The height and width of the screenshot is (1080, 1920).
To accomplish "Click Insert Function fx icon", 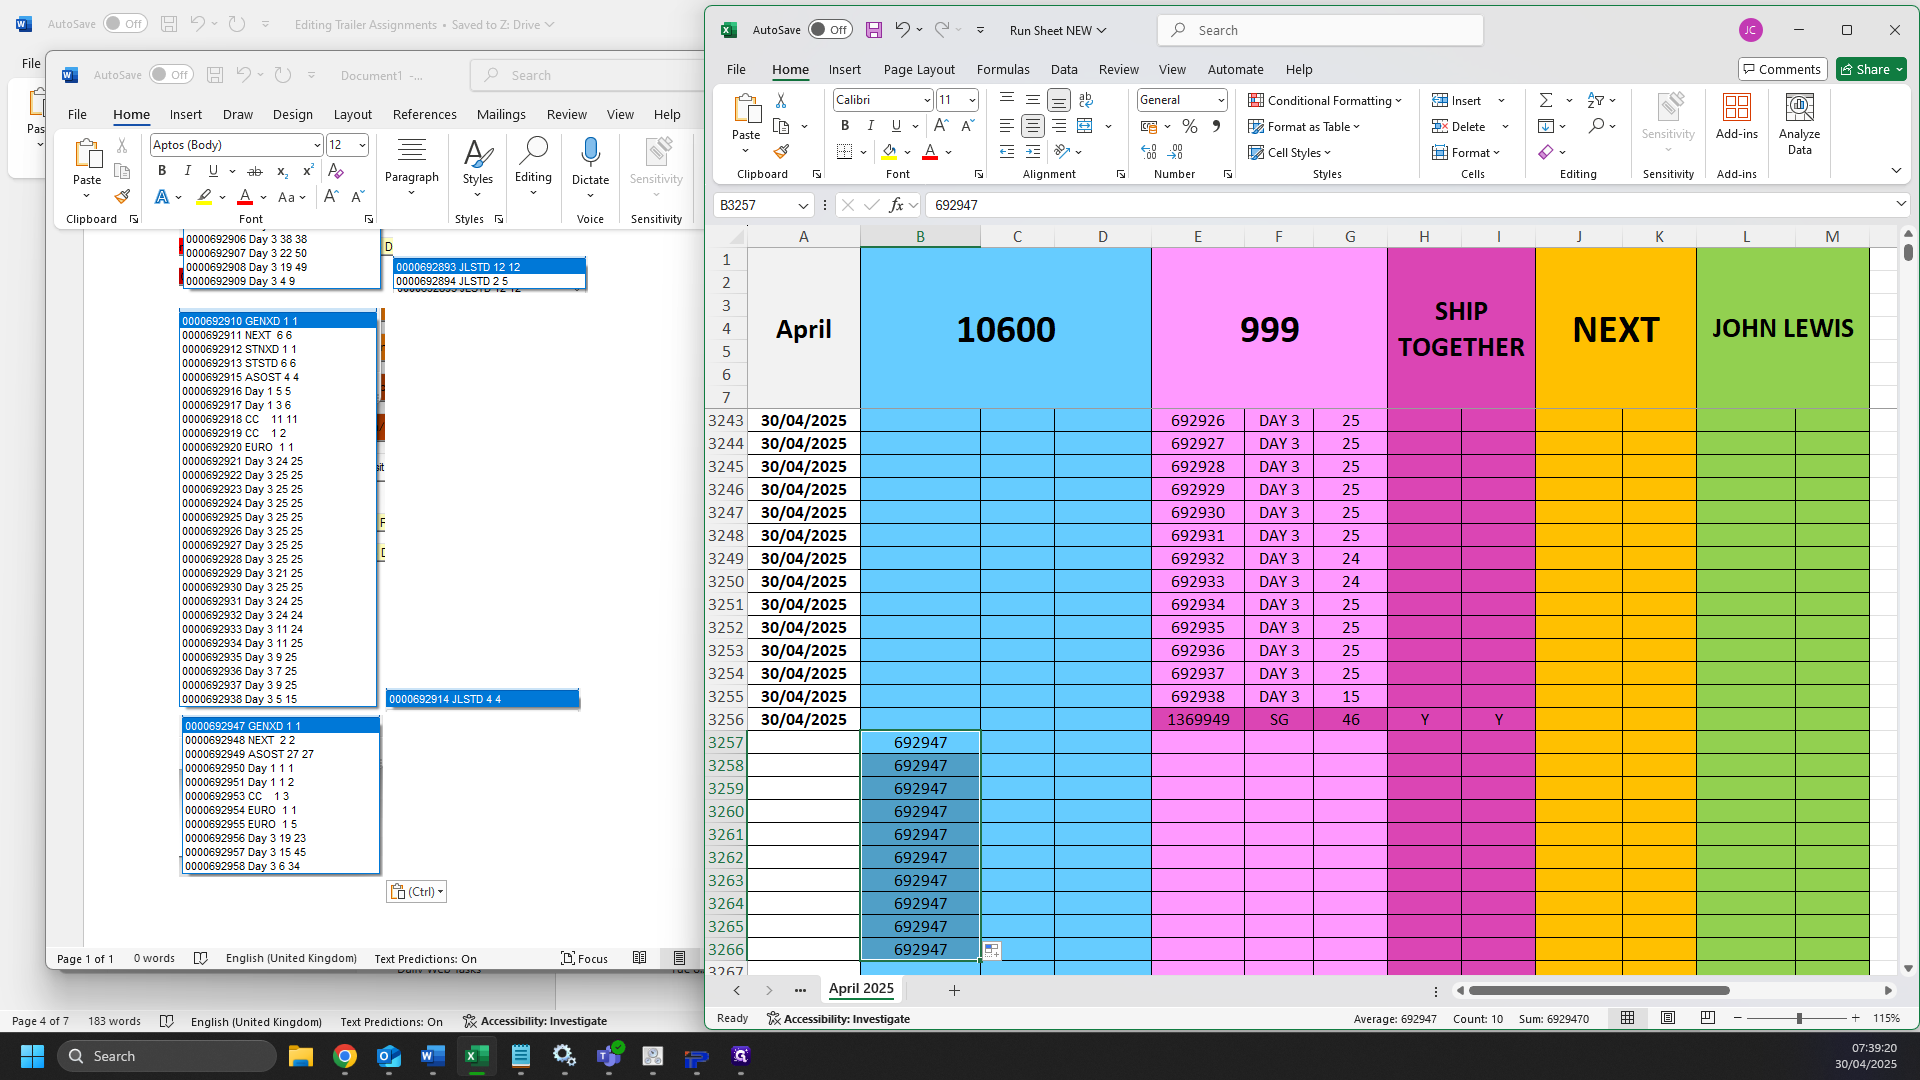I will coord(897,205).
